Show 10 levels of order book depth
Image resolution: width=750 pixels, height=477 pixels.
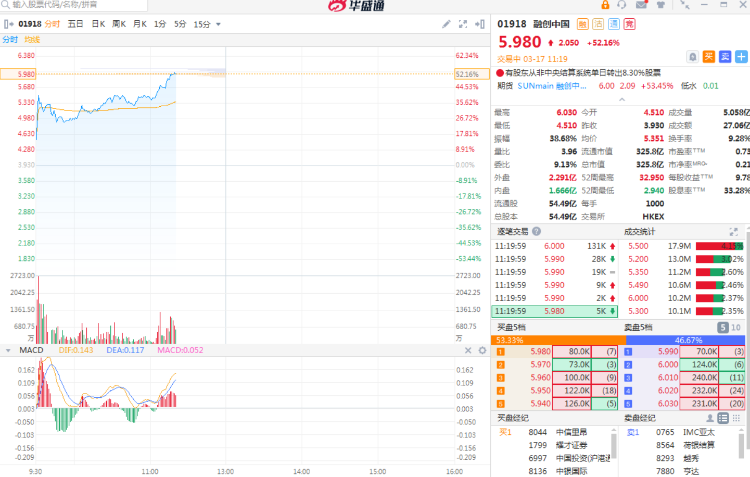(736, 328)
